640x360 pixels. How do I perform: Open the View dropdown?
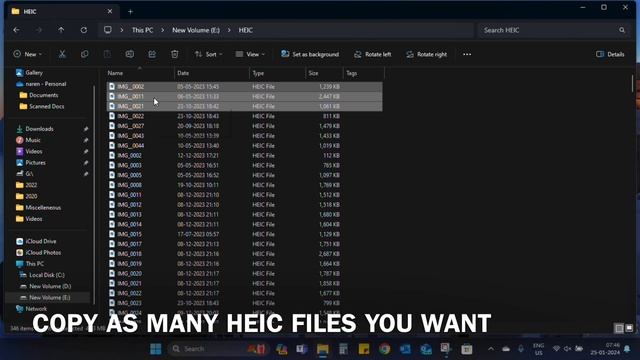click(250, 54)
